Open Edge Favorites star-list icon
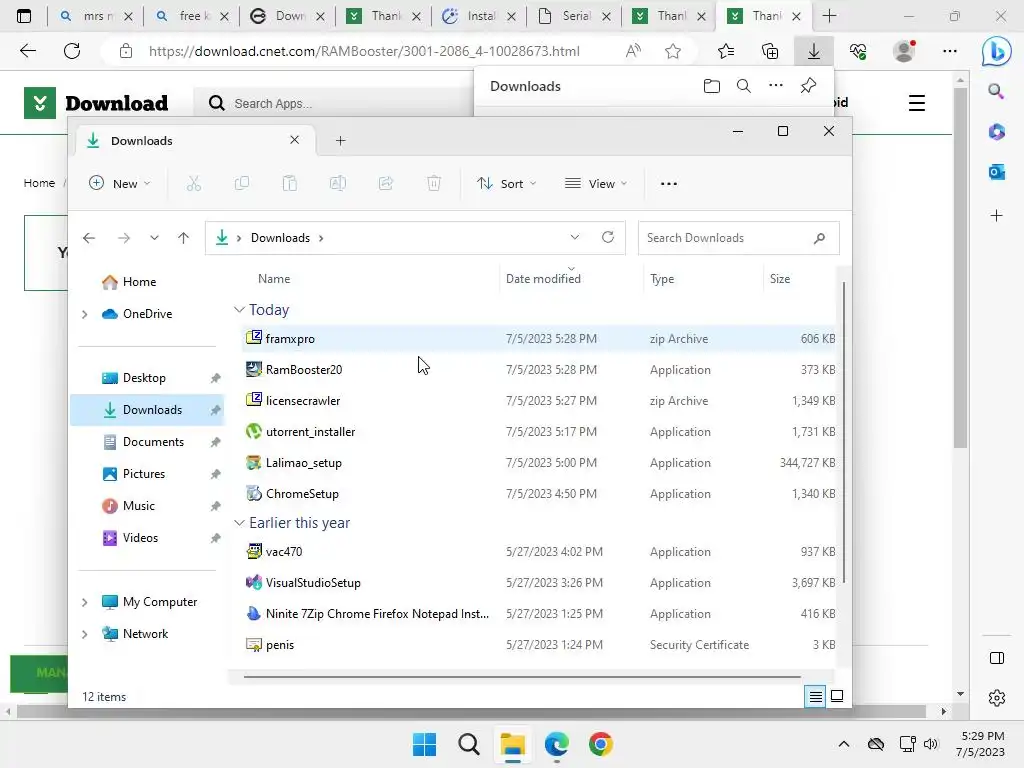1024x768 pixels. click(726, 51)
